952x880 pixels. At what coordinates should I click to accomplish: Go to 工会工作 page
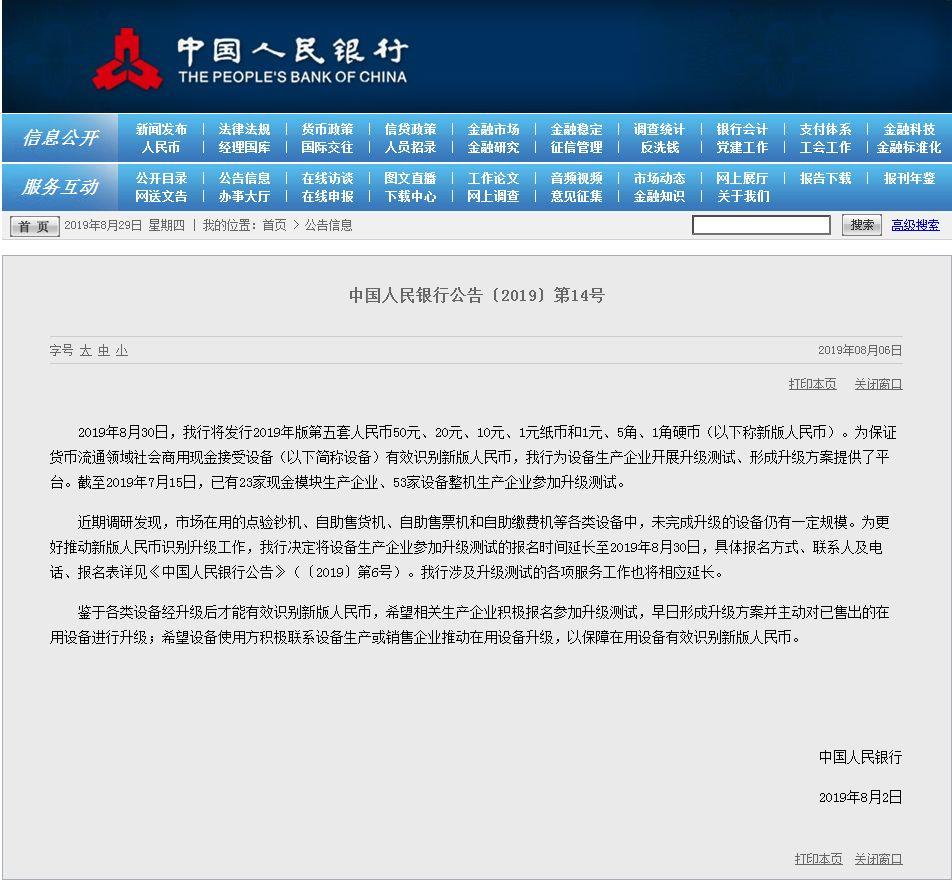[x=825, y=148]
